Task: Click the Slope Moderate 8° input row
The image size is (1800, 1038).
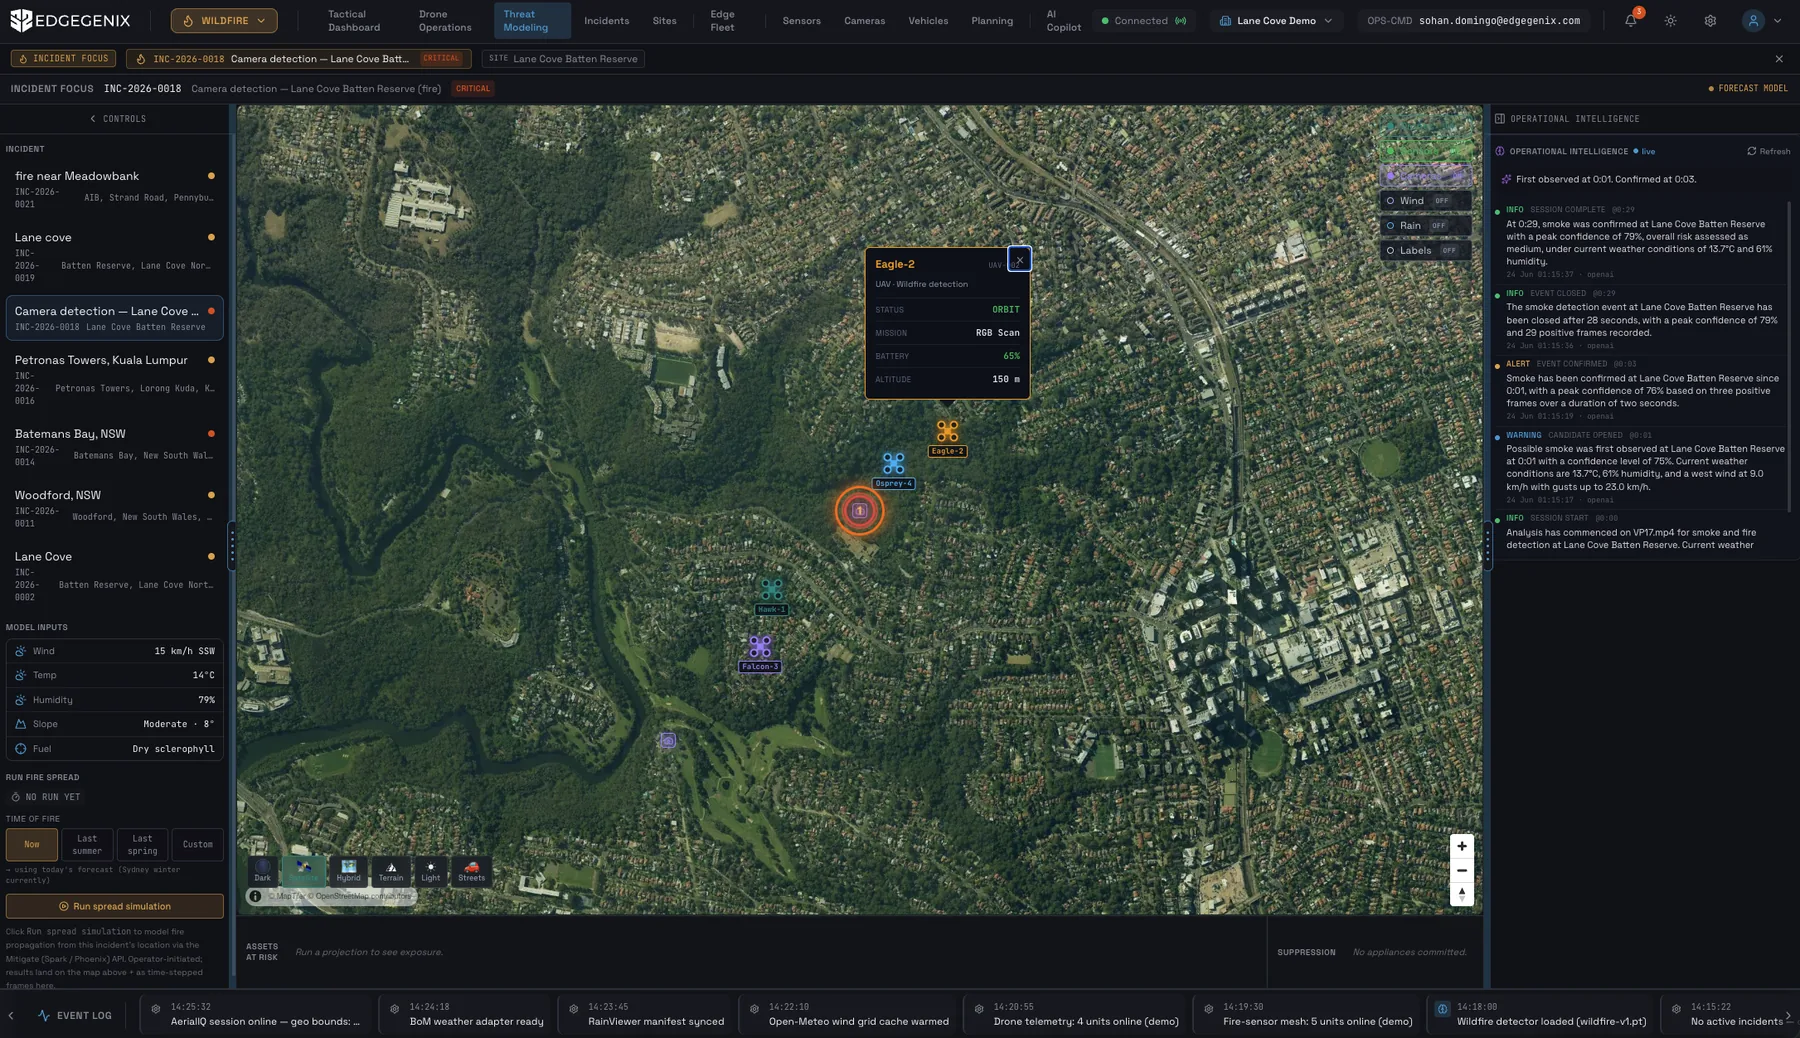Action: coord(115,724)
